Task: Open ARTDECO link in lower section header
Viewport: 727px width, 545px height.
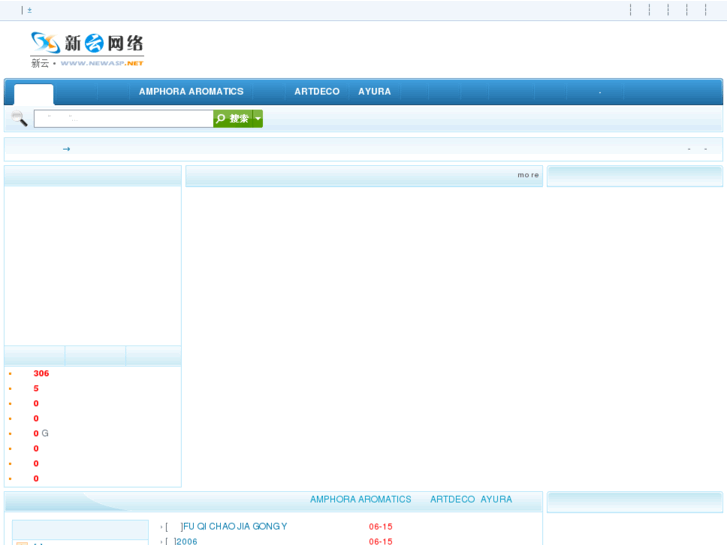Action: 453,500
